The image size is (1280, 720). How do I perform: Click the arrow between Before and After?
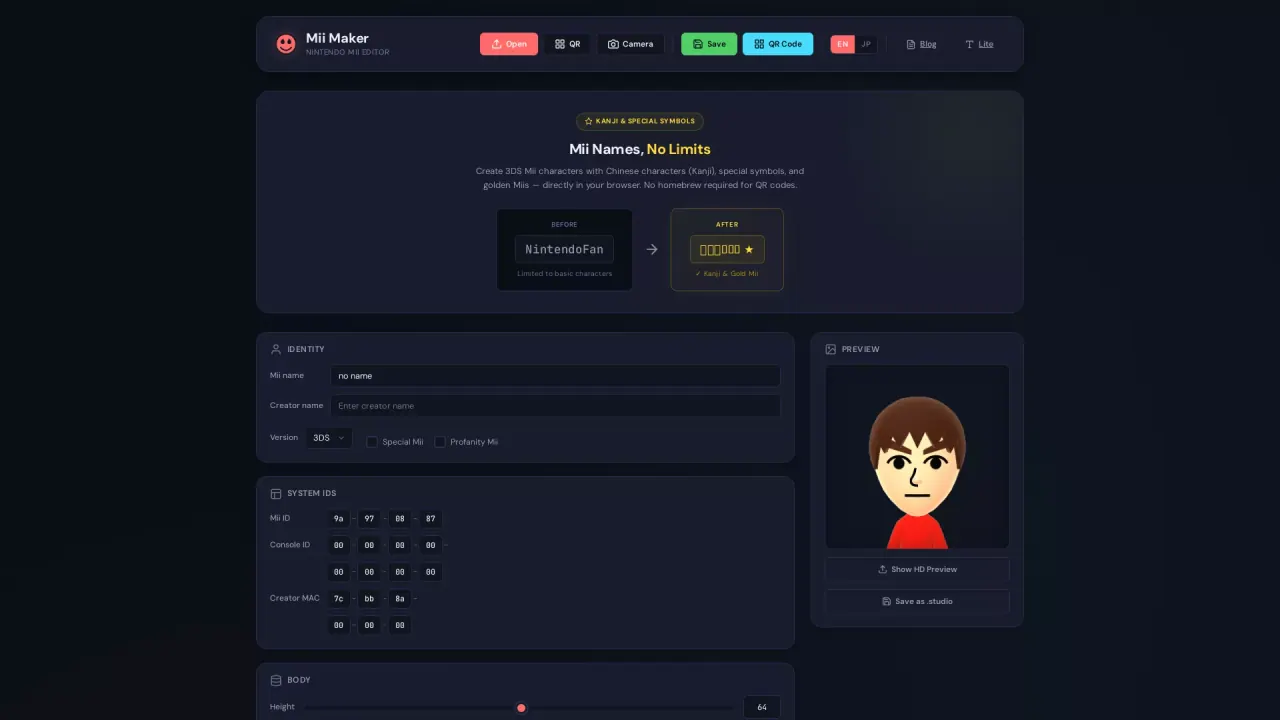651,249
